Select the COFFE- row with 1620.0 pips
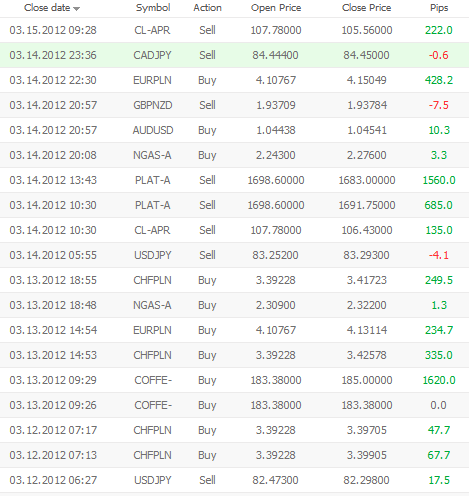 pos(234,380)
